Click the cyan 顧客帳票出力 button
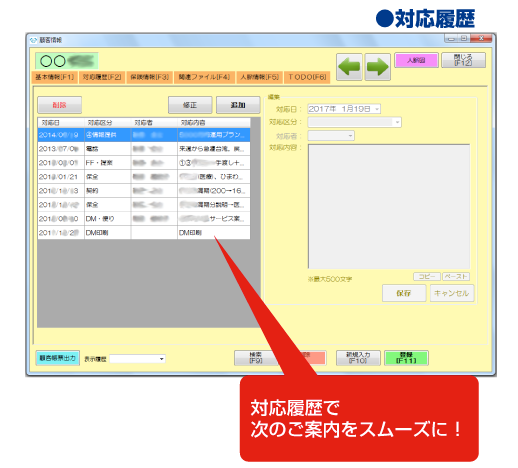 click(58, 358)
